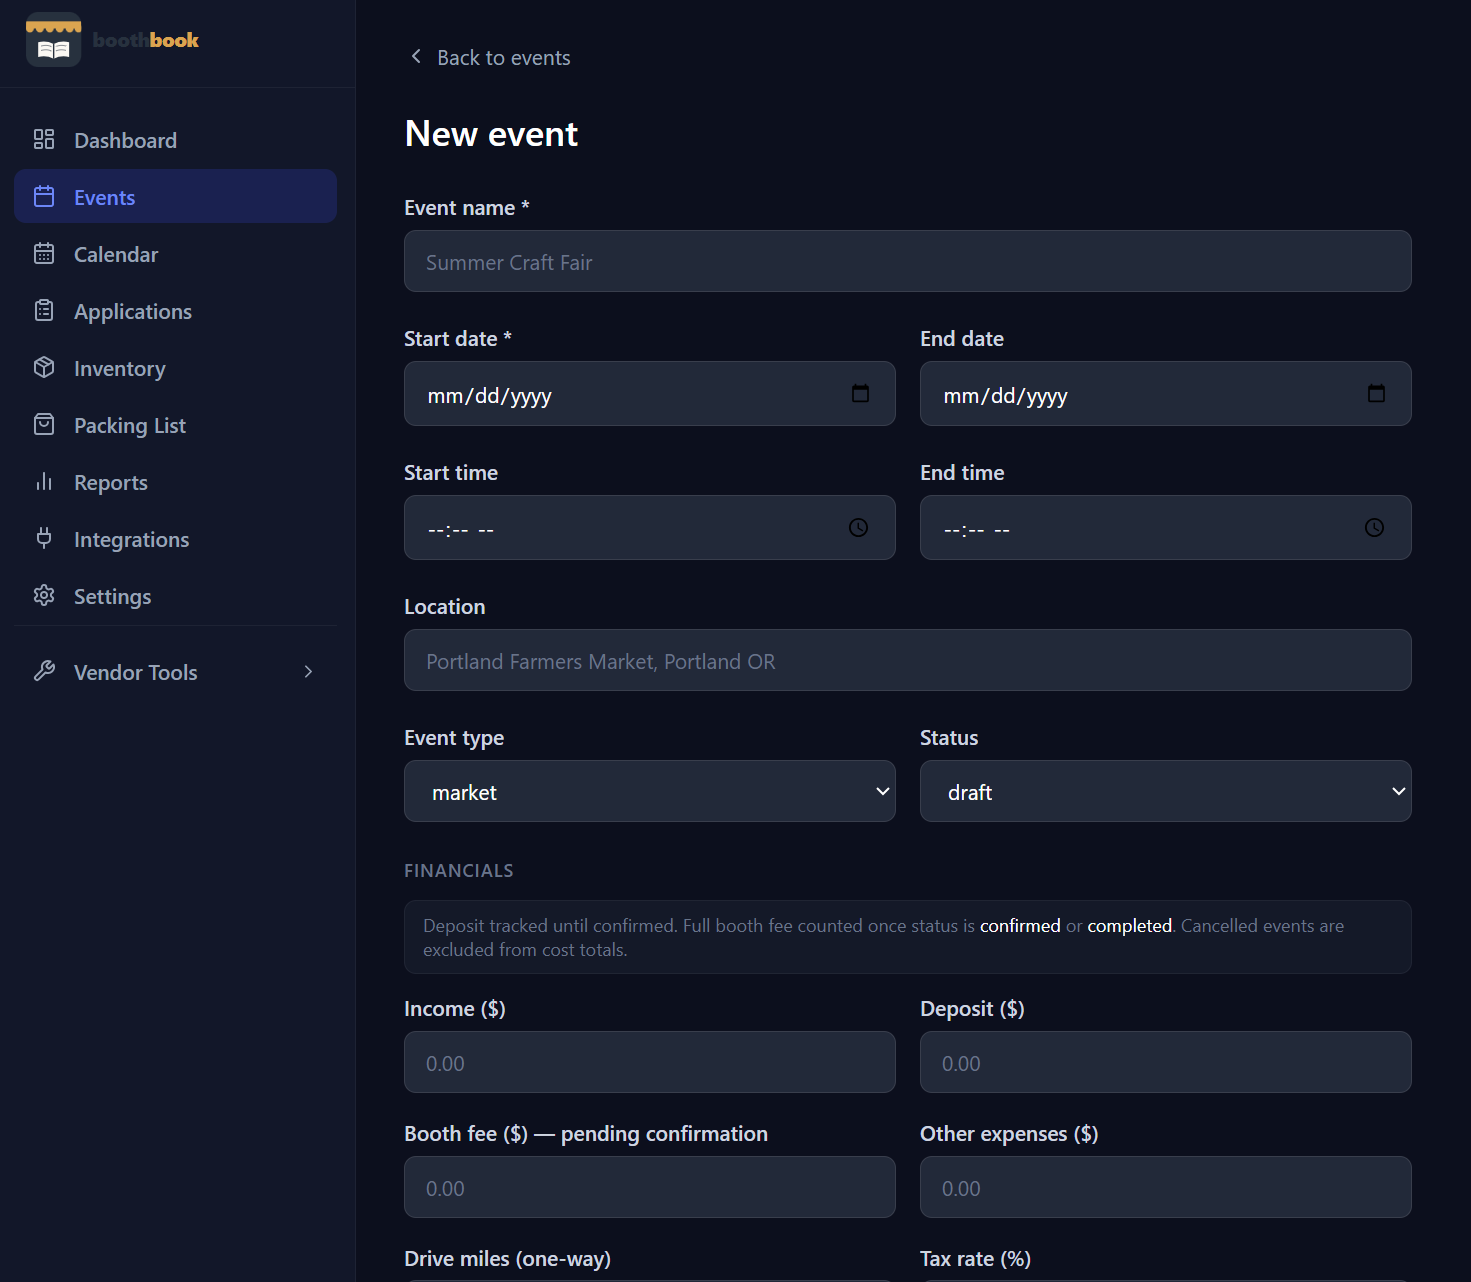The width and height of the screenshot is (1471, 1282).
Task: Focus the Location input field
Action: [908, 660]
